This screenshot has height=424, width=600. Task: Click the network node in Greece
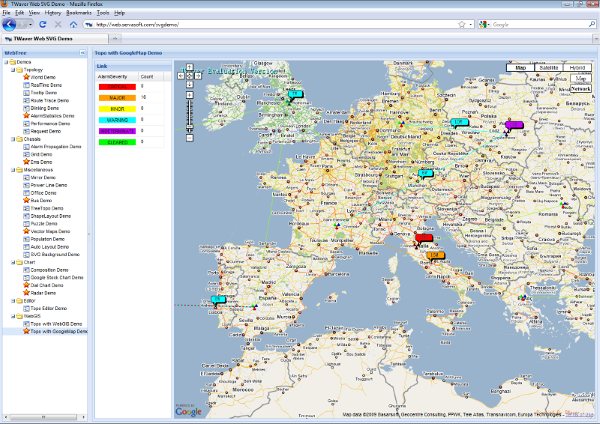tap(522, 297)
